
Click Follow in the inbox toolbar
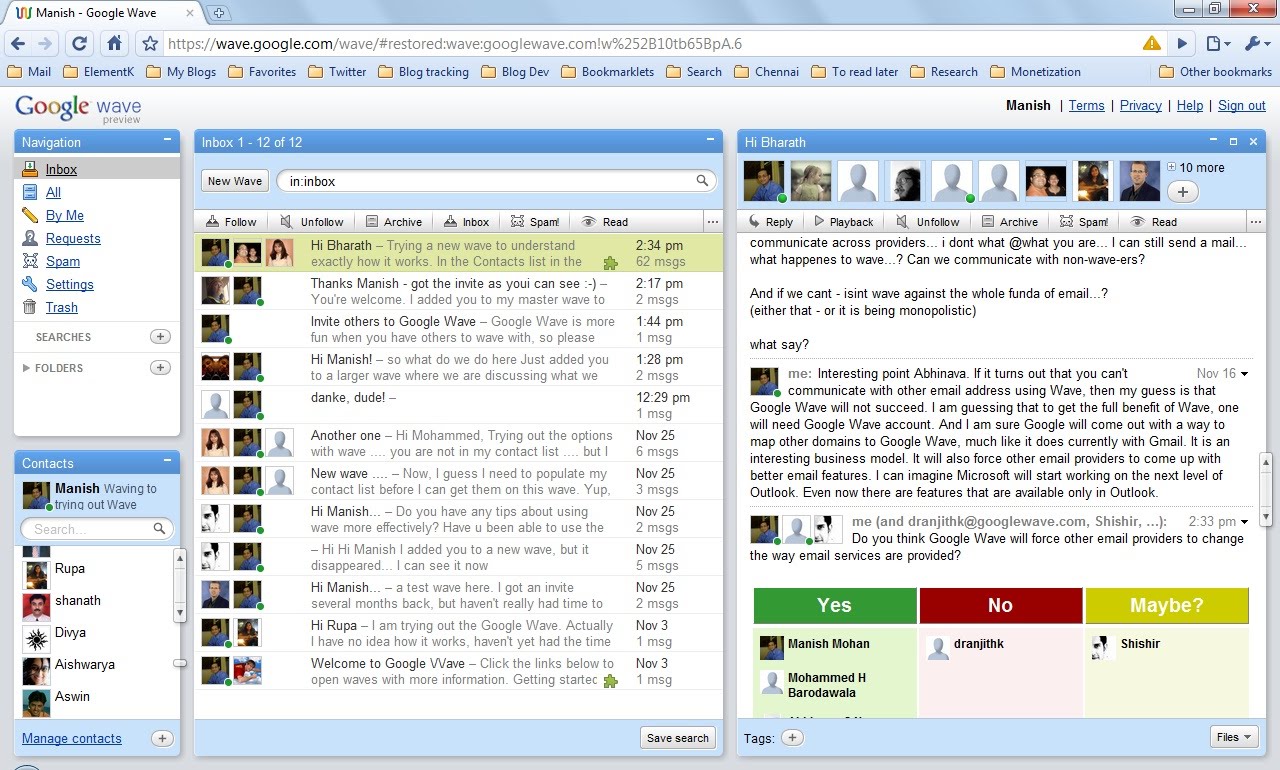click(231, 222)
